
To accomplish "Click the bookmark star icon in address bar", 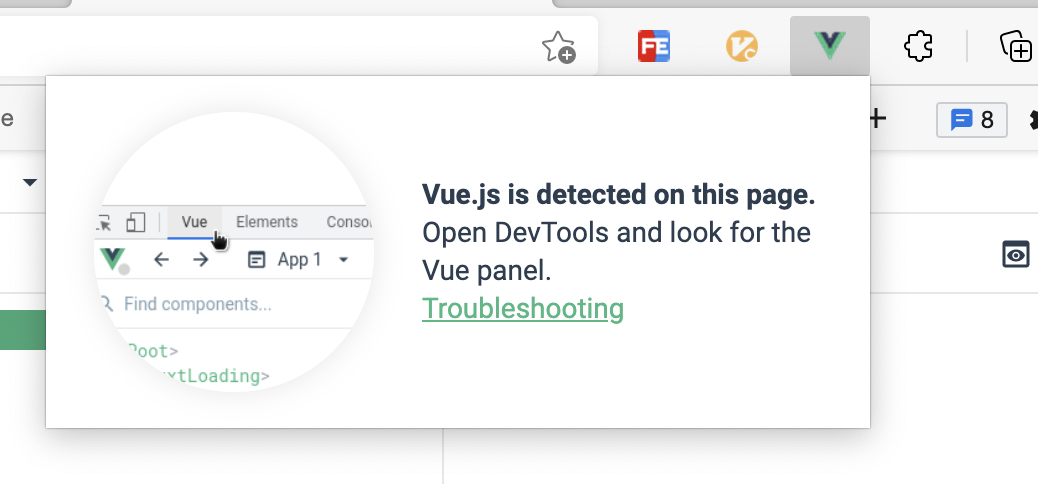I will point(558,47).
